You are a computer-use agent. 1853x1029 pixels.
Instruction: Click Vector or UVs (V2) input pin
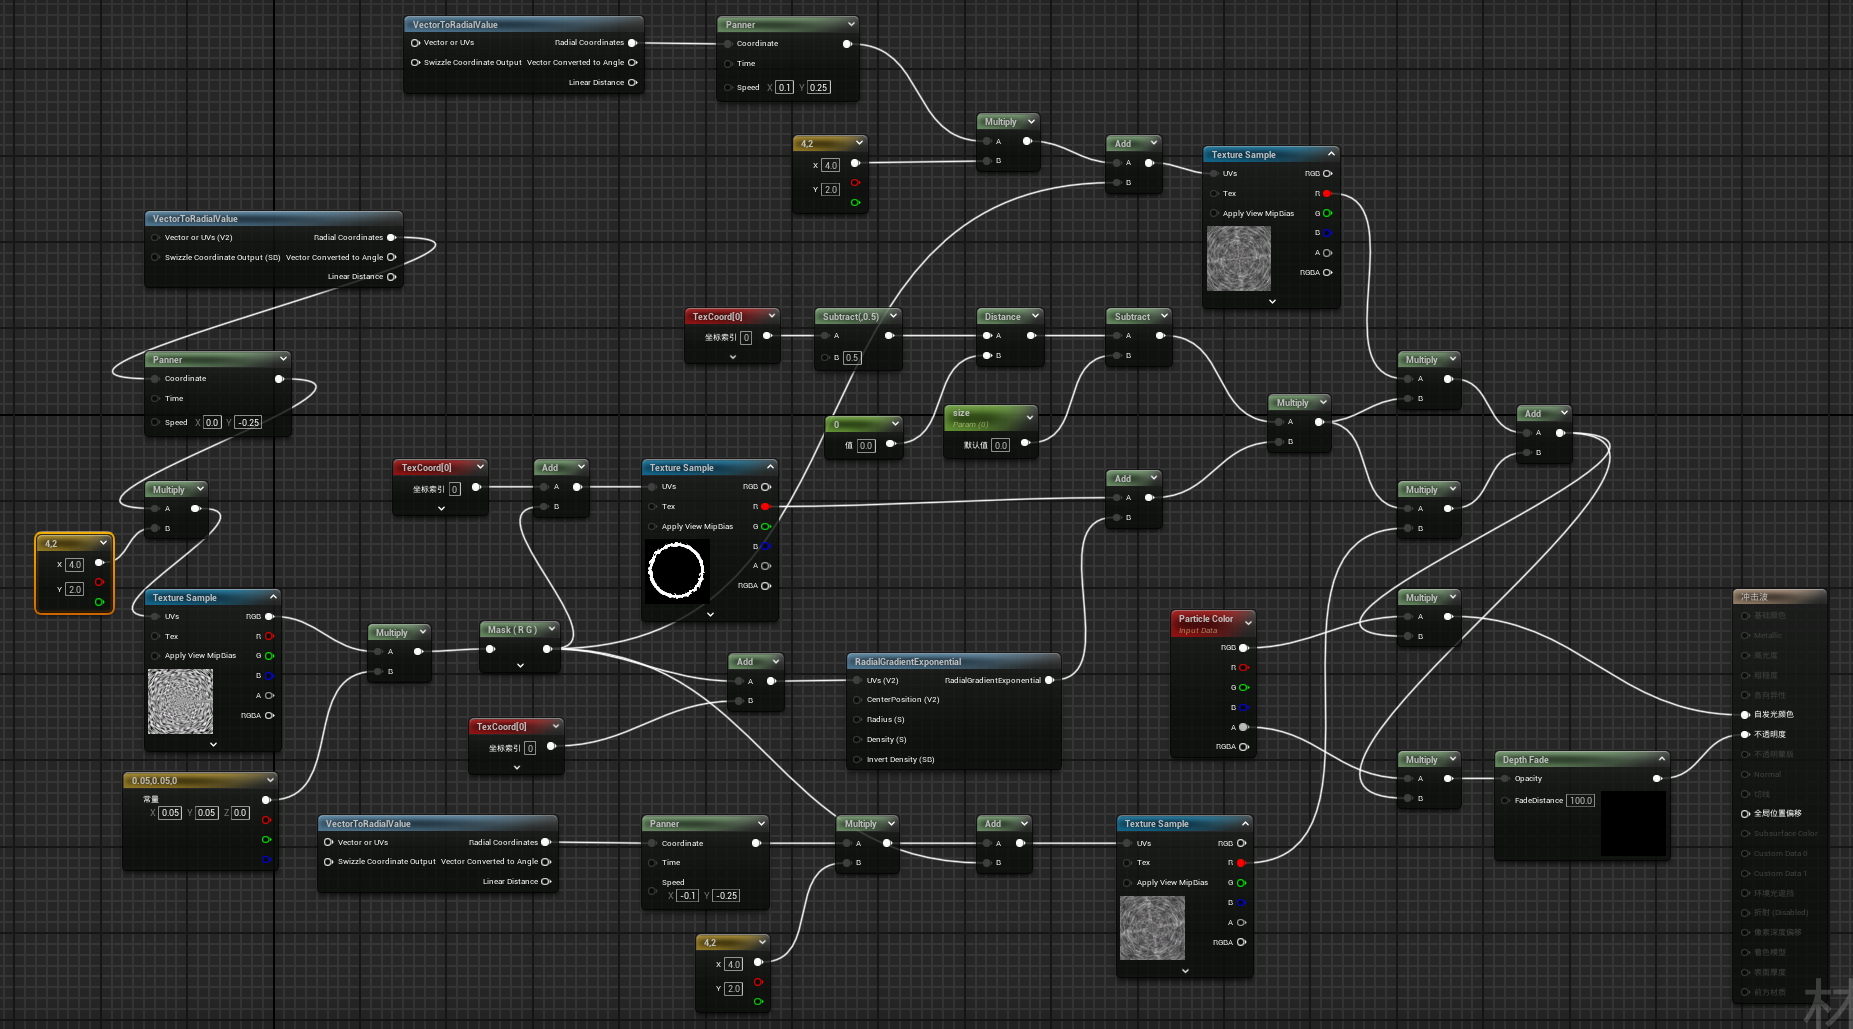pos(156,237)
